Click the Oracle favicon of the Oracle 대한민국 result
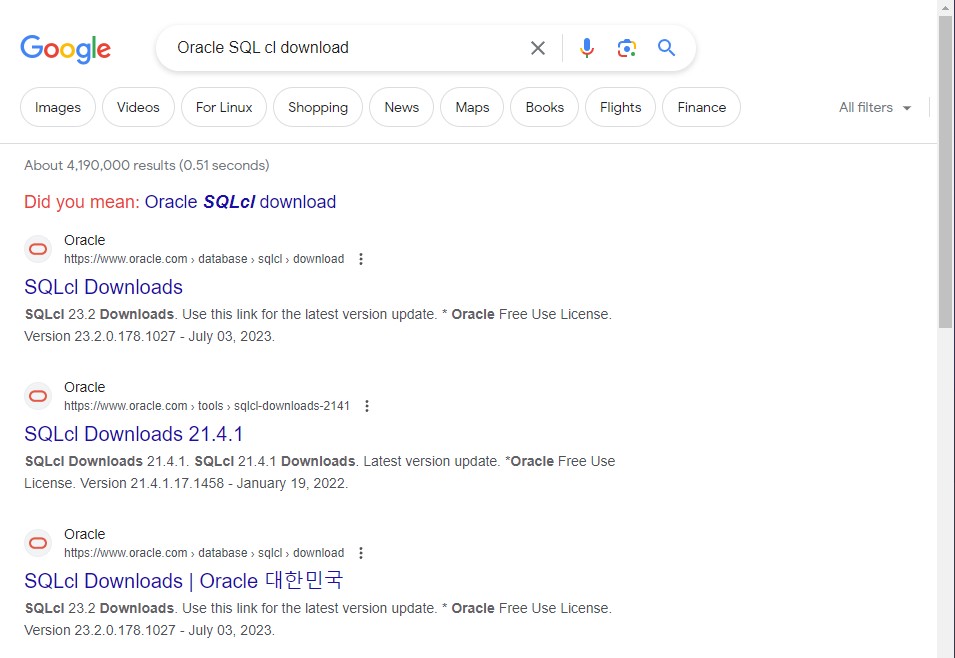The image size is (955, 658). (38, 543)
